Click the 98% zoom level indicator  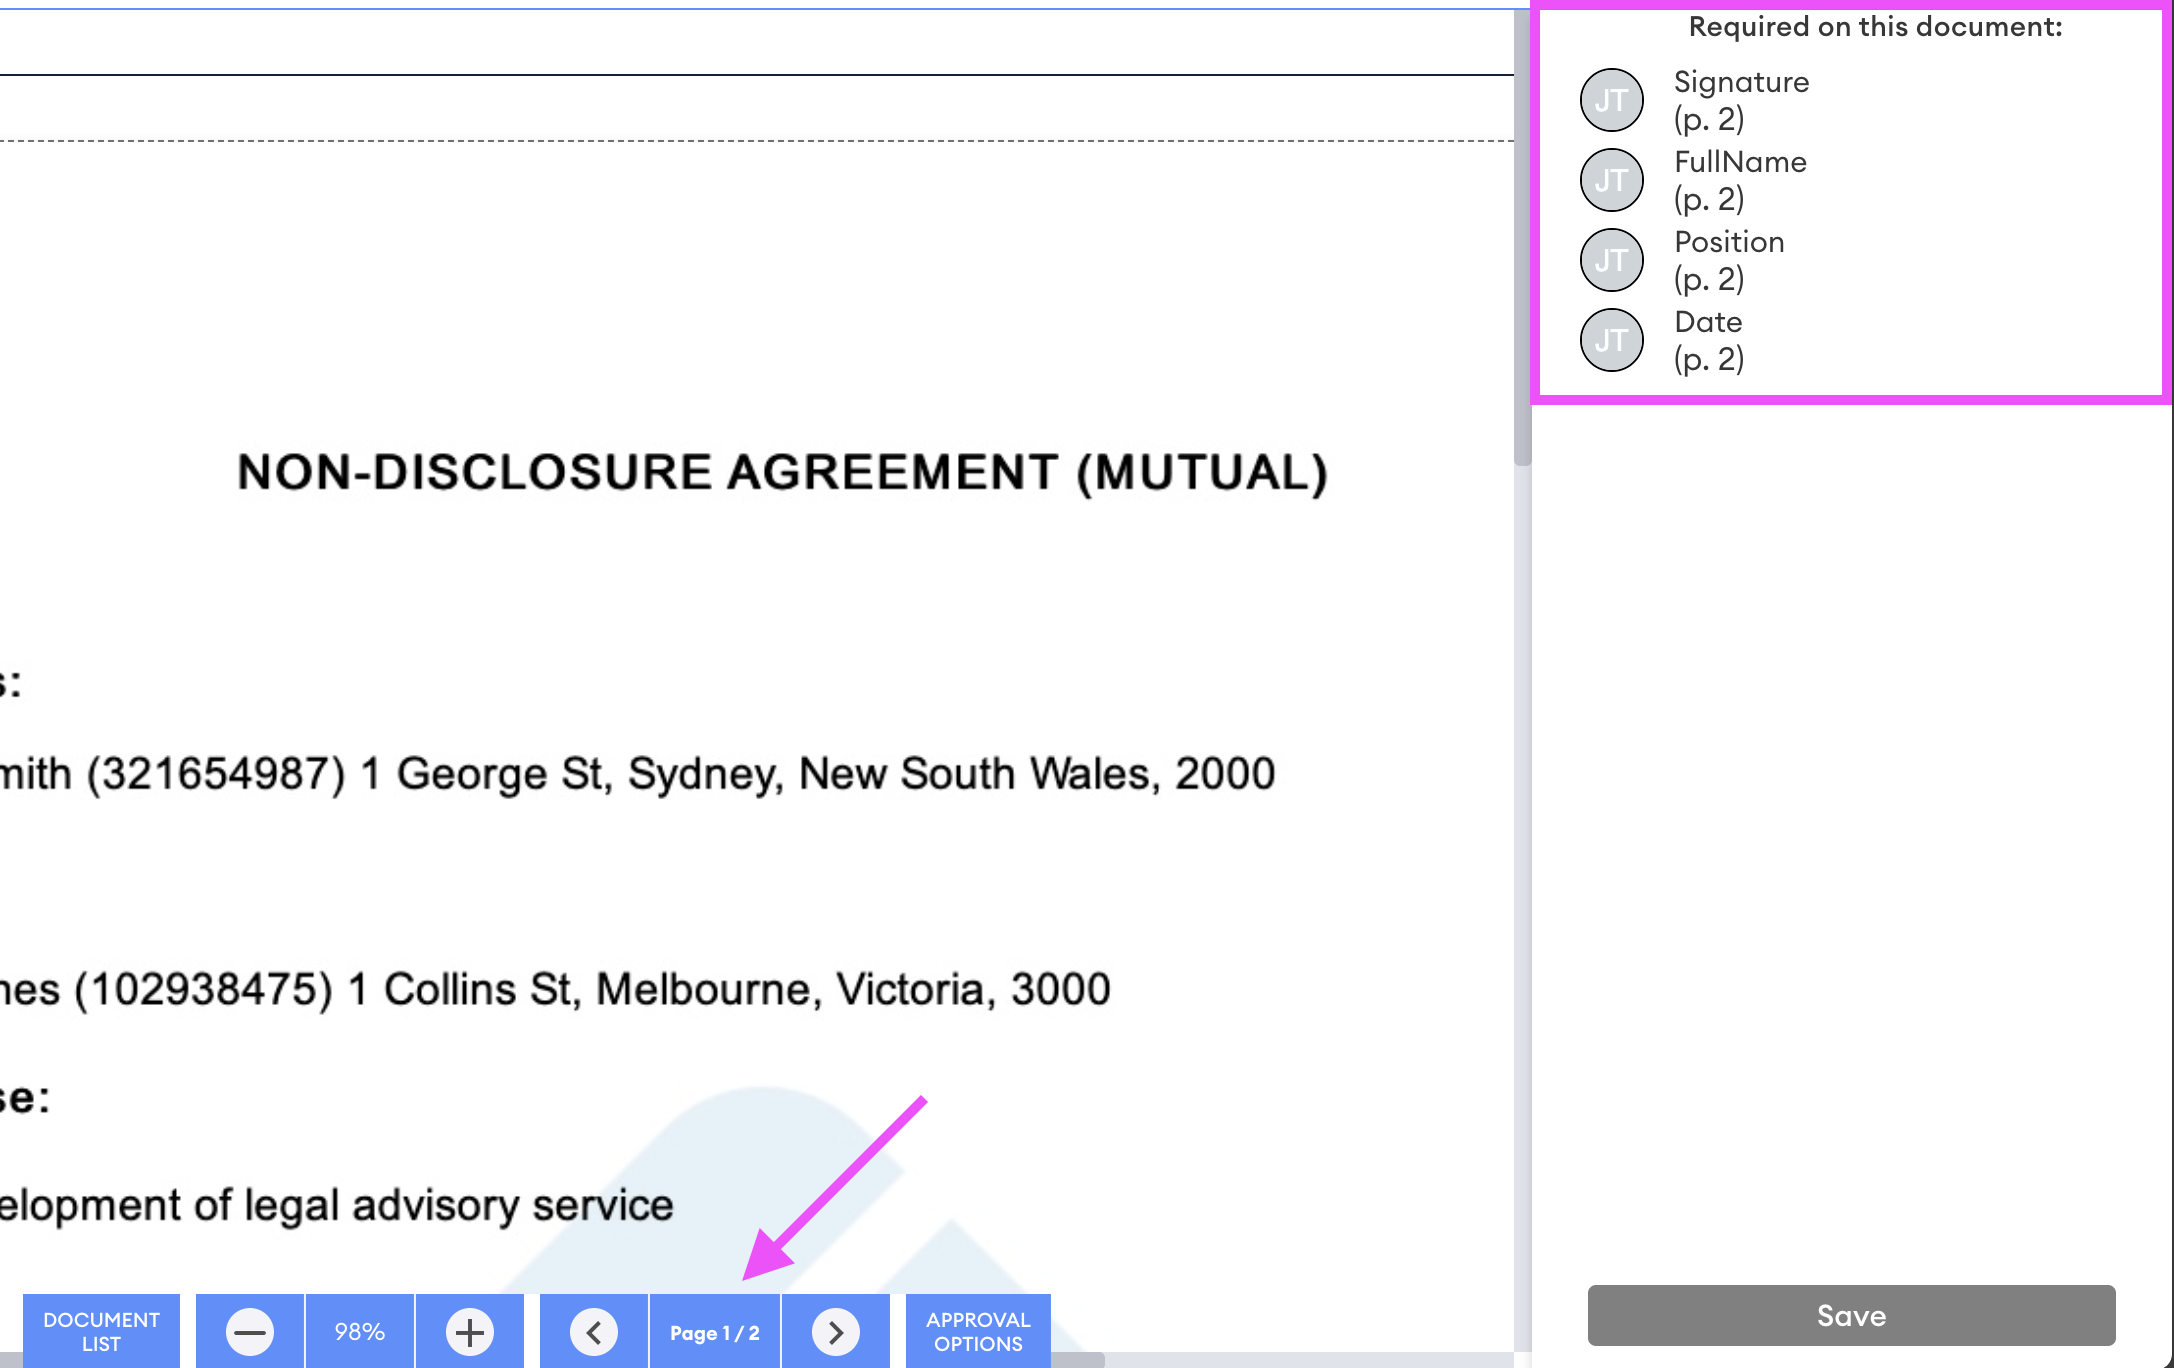click(x=360, y=1331)
